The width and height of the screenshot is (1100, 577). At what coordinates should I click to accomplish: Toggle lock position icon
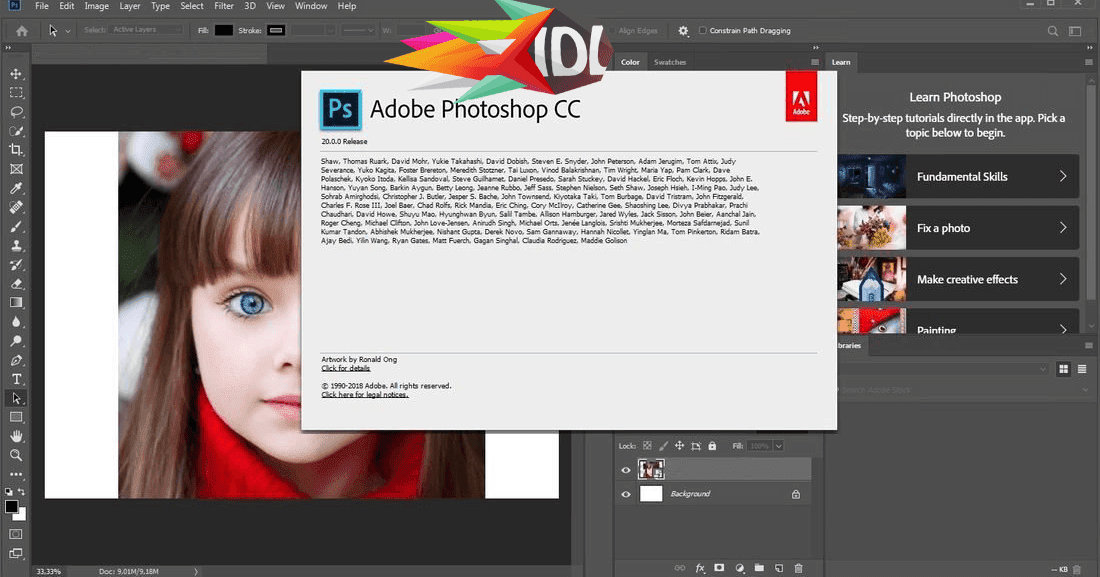(679, 446)
